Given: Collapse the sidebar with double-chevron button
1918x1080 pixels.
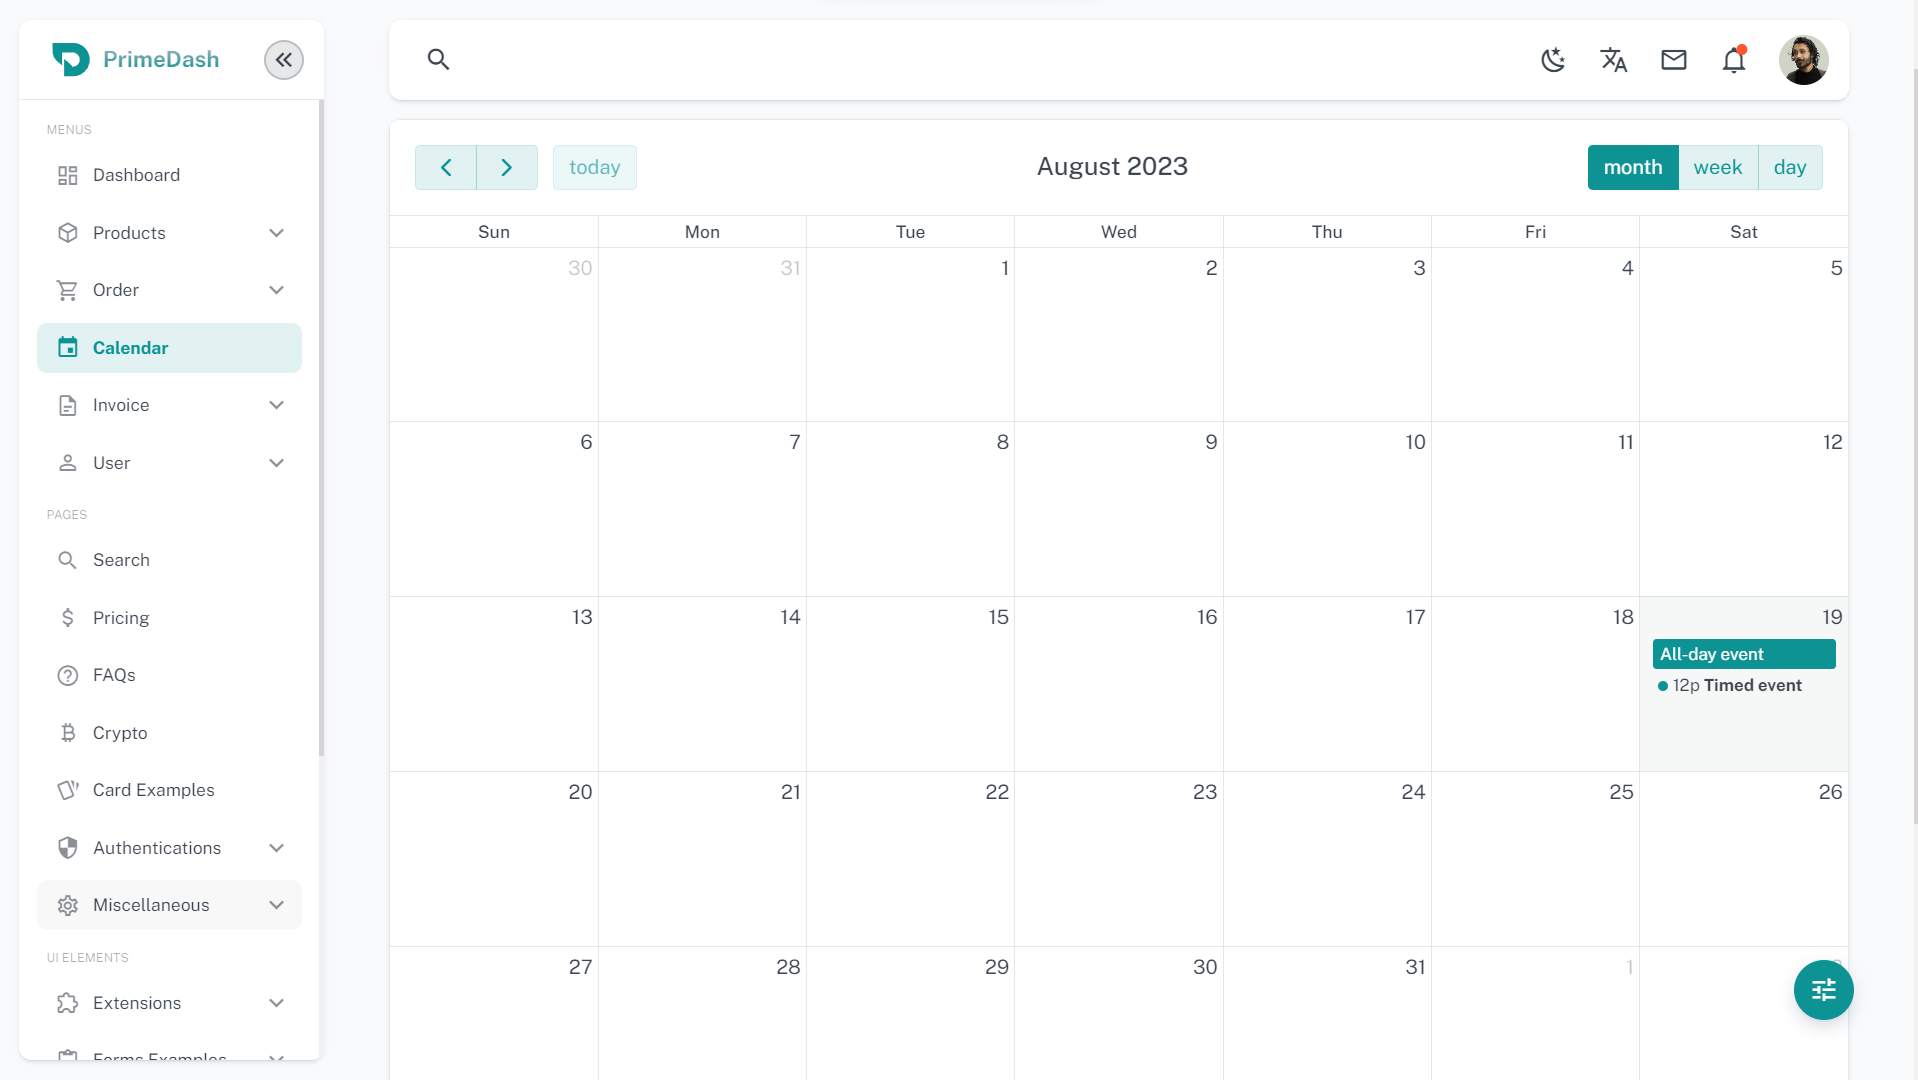Looking at the screenshot, I should click(x=284, y=60).
